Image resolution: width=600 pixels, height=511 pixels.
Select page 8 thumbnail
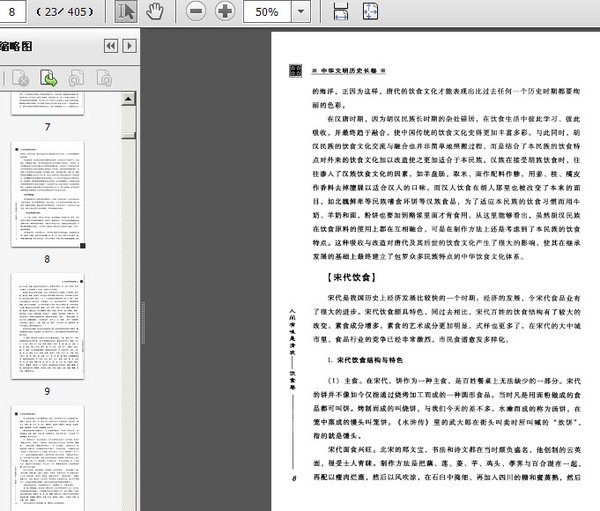pyautogui.click(x=48, y=194)
